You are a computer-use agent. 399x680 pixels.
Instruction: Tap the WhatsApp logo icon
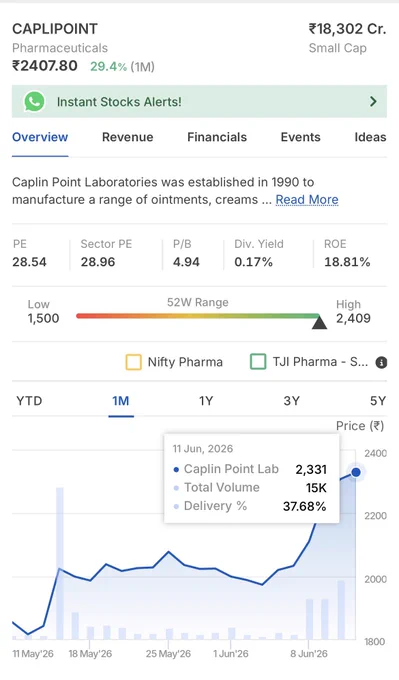(35, 101)
